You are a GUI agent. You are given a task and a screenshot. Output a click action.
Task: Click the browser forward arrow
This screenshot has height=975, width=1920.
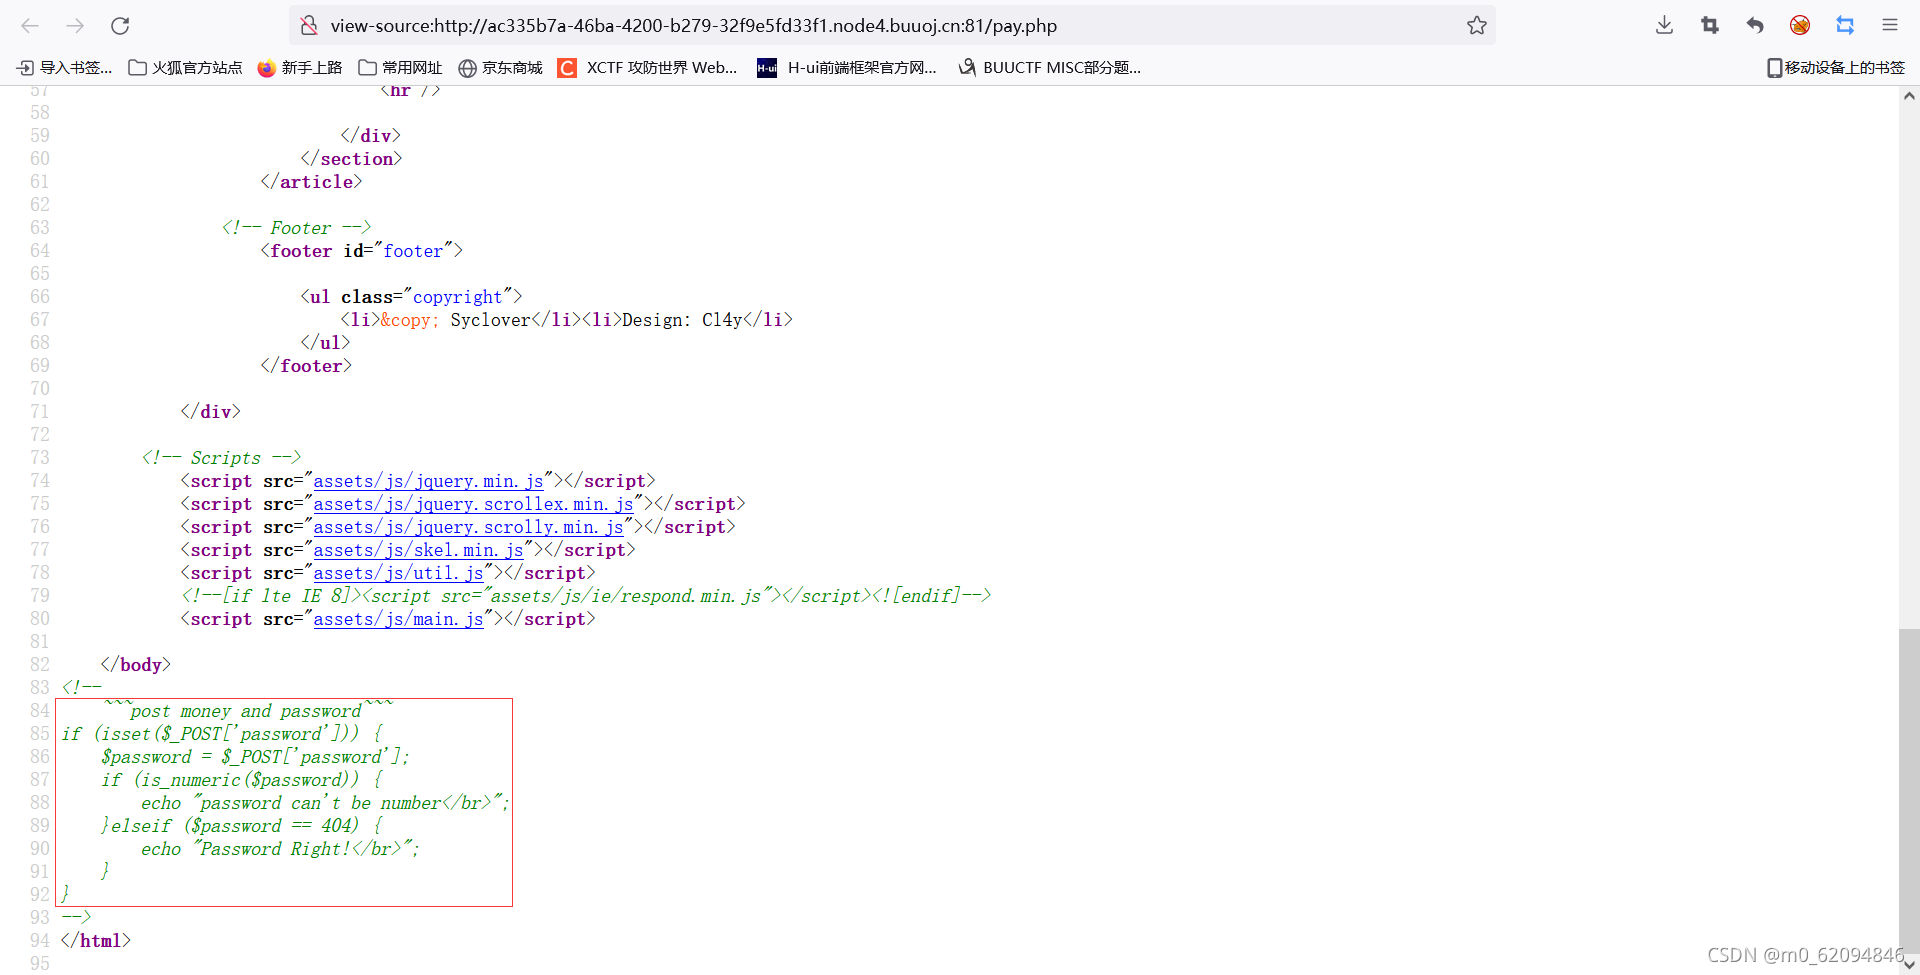click(75, 26)
